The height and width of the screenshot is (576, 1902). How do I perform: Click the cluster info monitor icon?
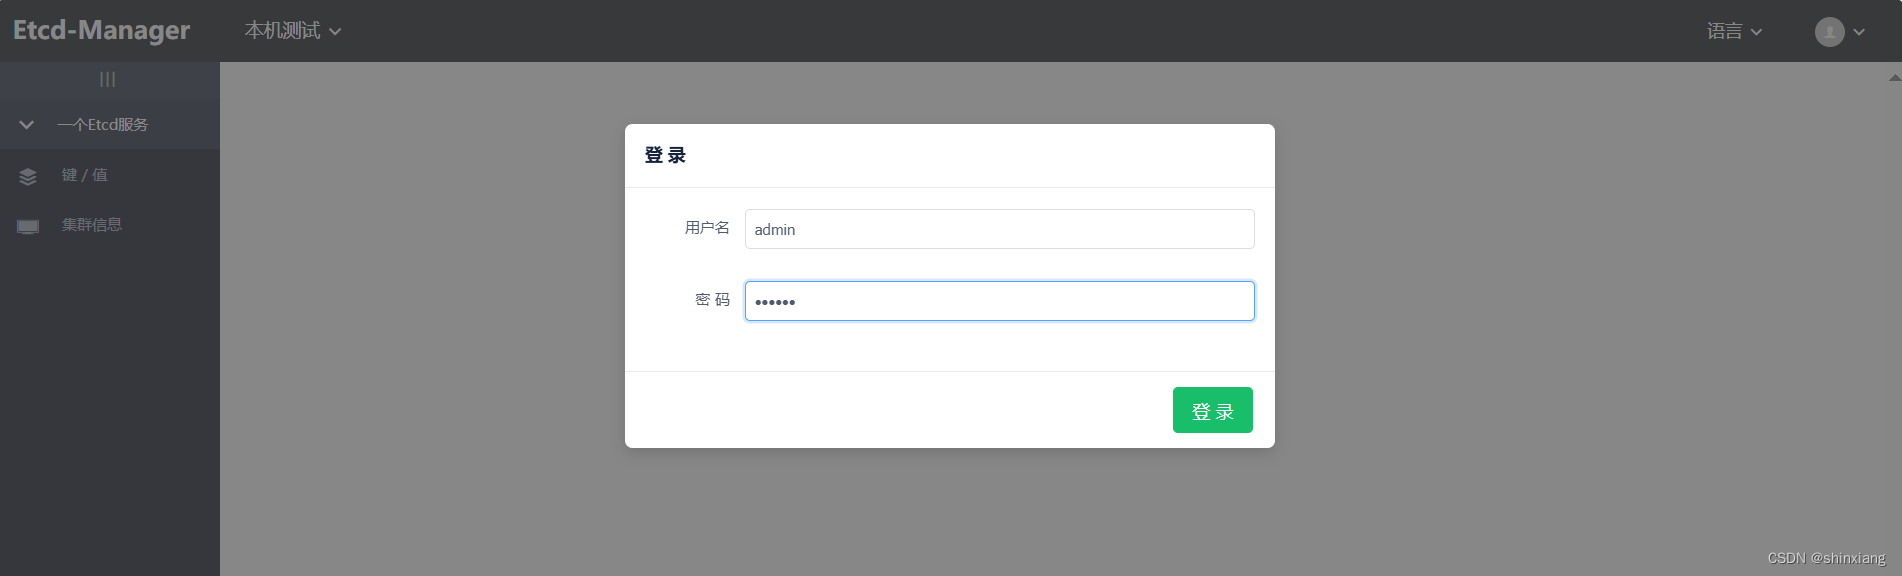click(28, 226)
